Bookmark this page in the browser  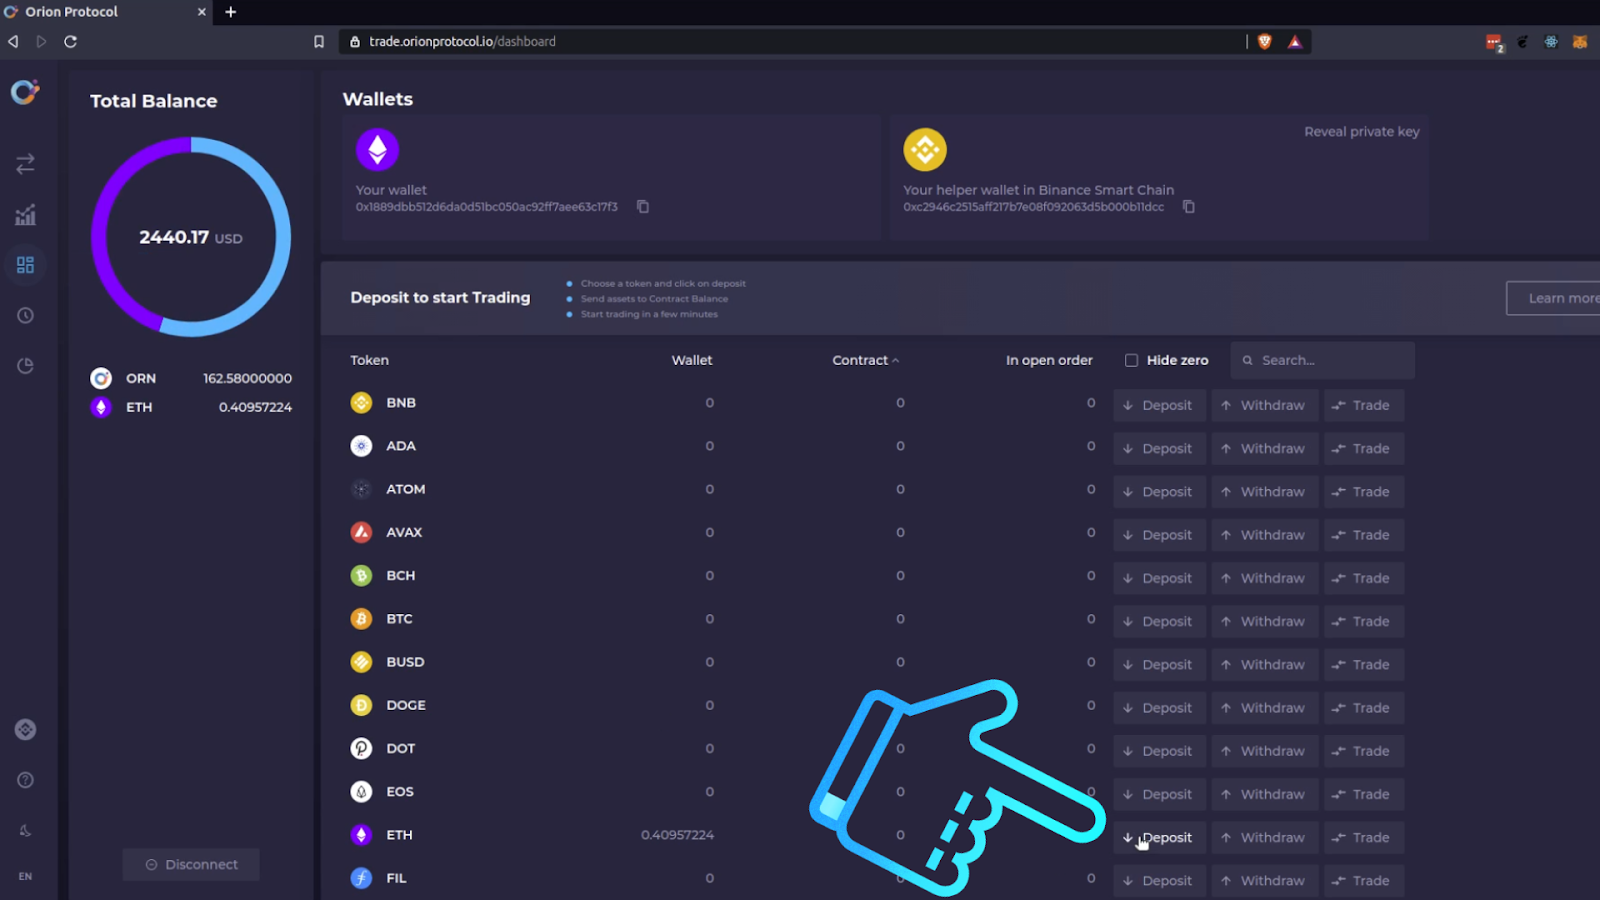point(319,41)
